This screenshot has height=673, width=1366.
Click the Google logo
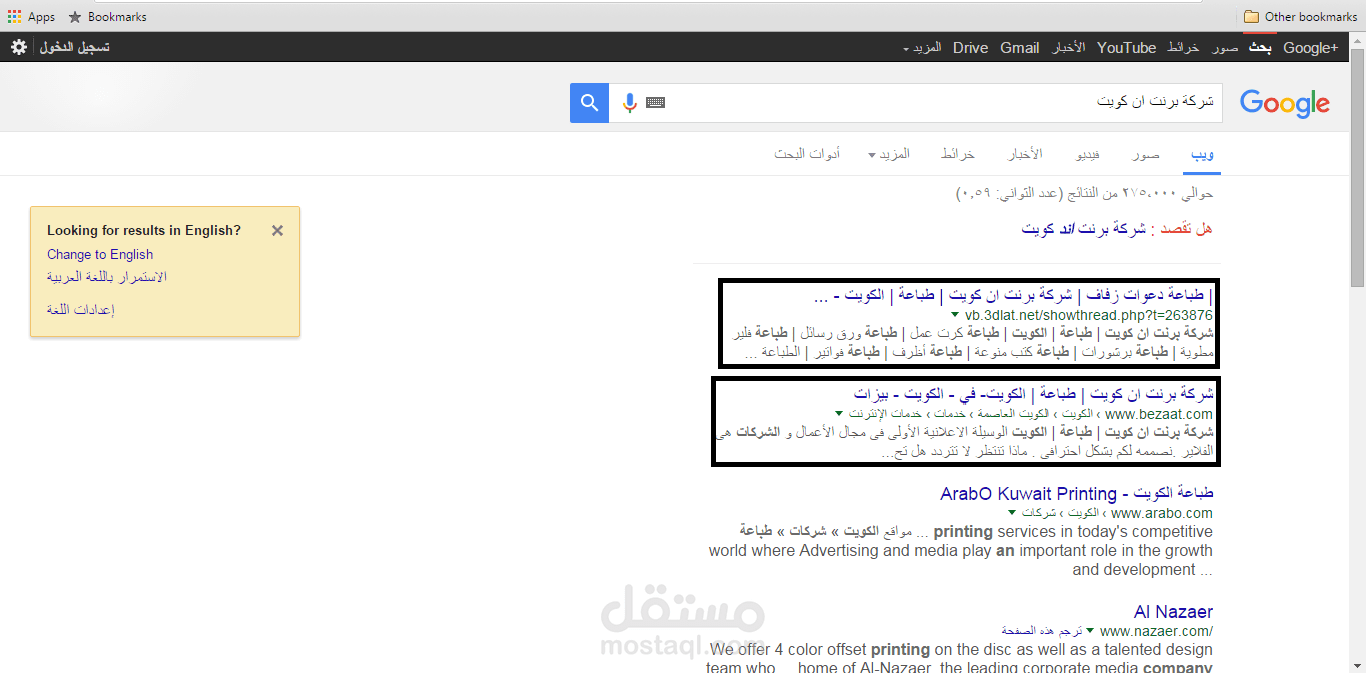click(1285, 103)
